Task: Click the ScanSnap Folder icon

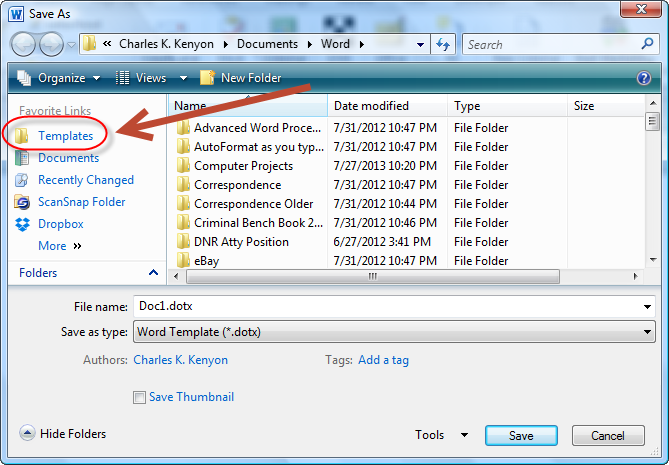Action: [x=22, y=202]
